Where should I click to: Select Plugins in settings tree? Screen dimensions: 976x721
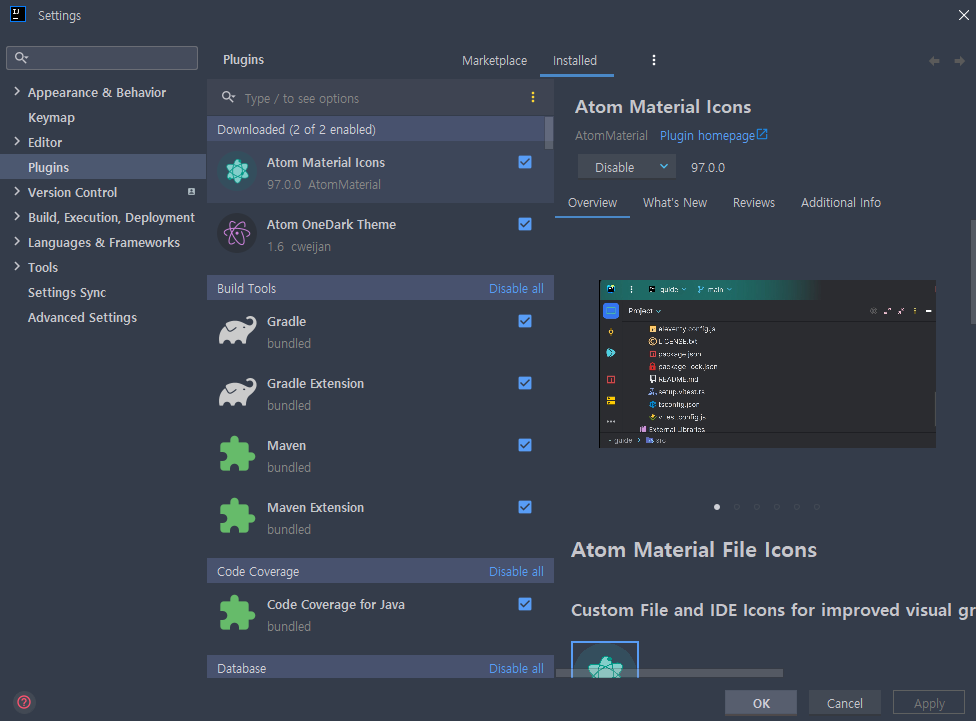103,167
